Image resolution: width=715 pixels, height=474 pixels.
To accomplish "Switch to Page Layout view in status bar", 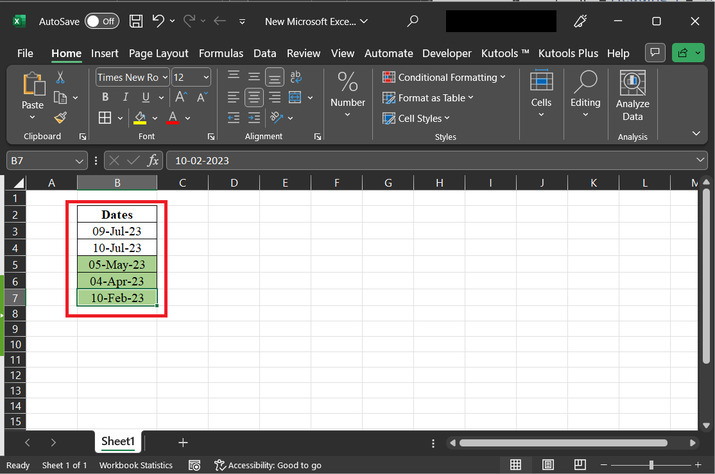I will pyautogui.click(x=548, y=465).
